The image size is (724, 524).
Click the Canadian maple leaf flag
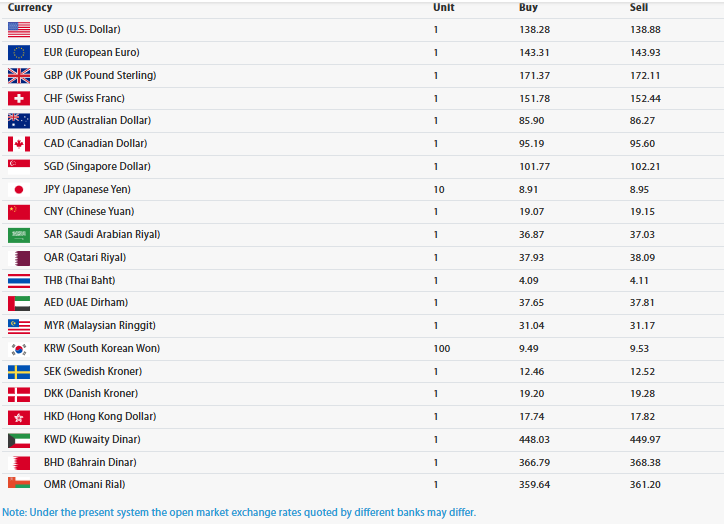click(19, 144)
